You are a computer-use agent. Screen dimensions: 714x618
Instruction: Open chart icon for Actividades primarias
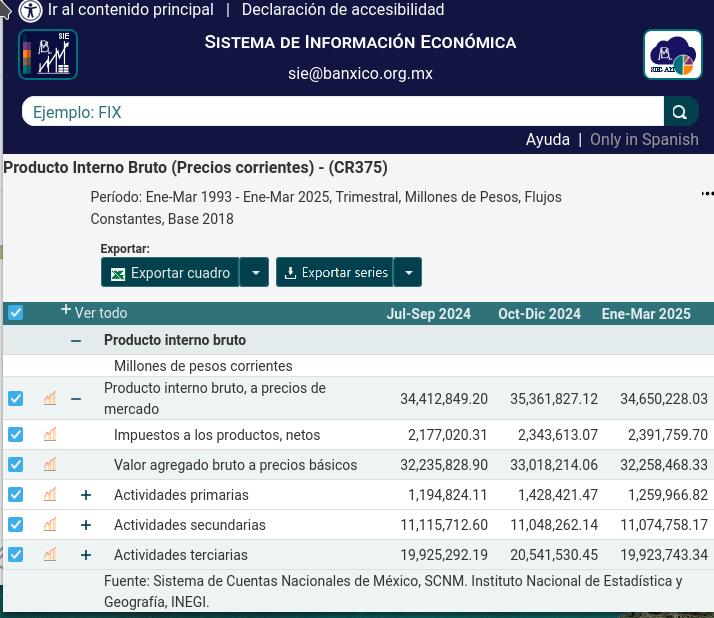click(x=50, y=495)
